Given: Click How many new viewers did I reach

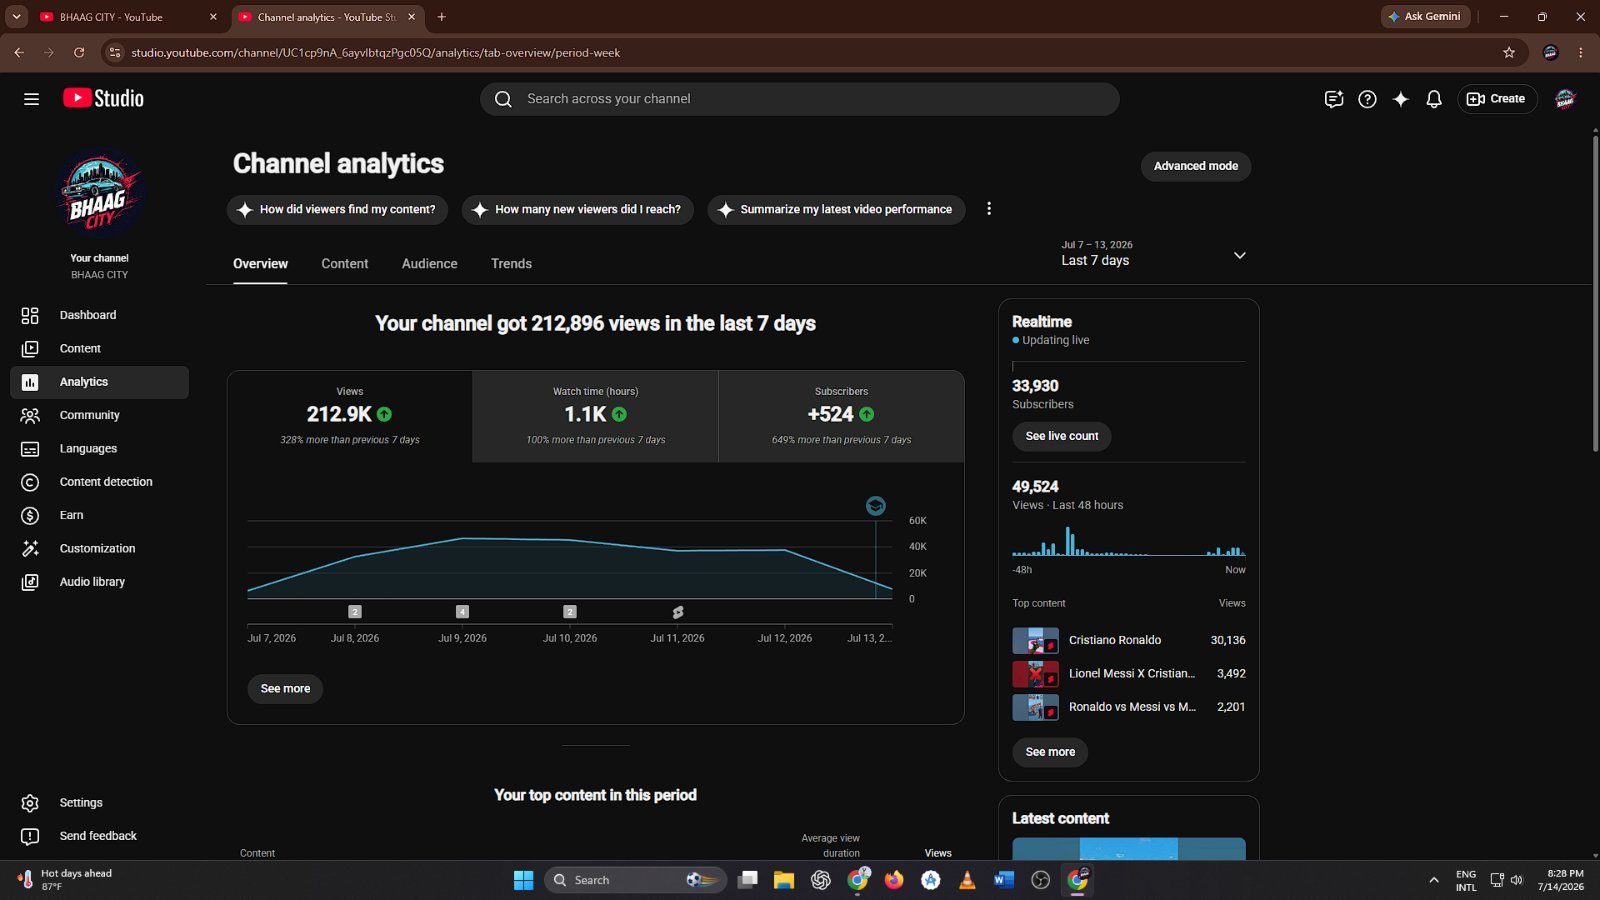Looking at the screenshot, I should click(x=577, y=210).
